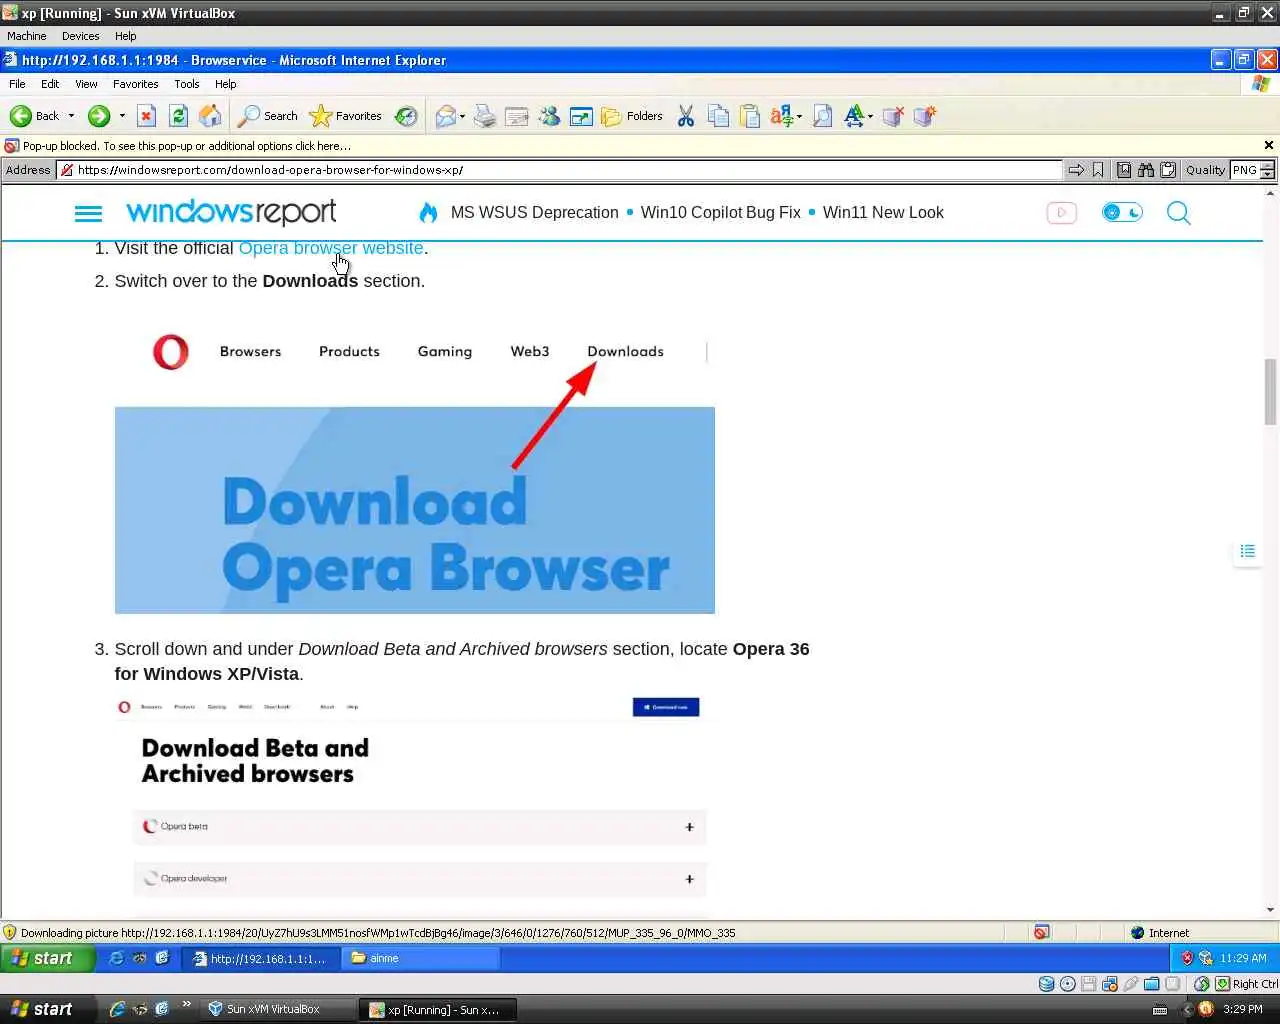Click the Text Size letter A icon
The height and width of the screenshot is (1024, 1280).
pos(854,116)
